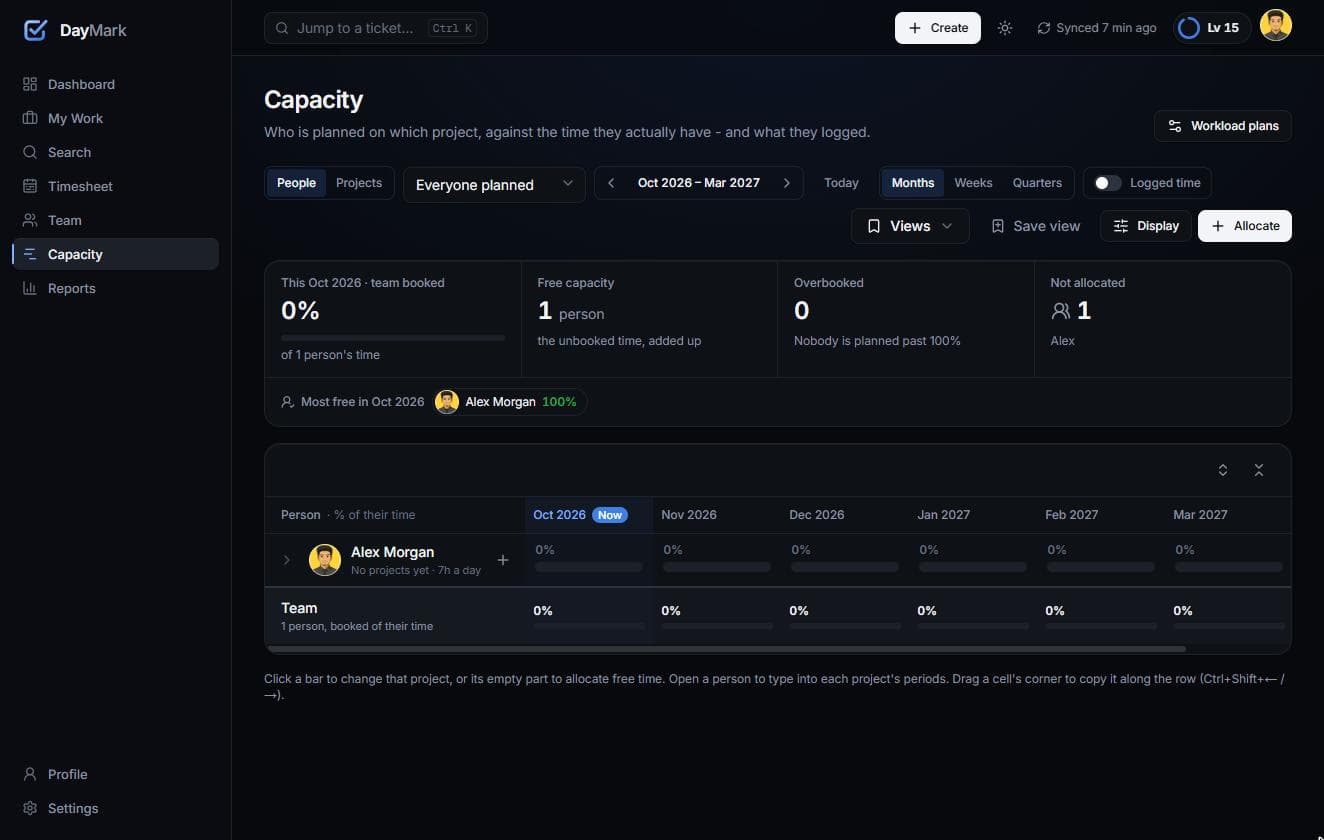Open Team page in the sidebar
The image size is (1324, 840).
click(x=115, y=220)
